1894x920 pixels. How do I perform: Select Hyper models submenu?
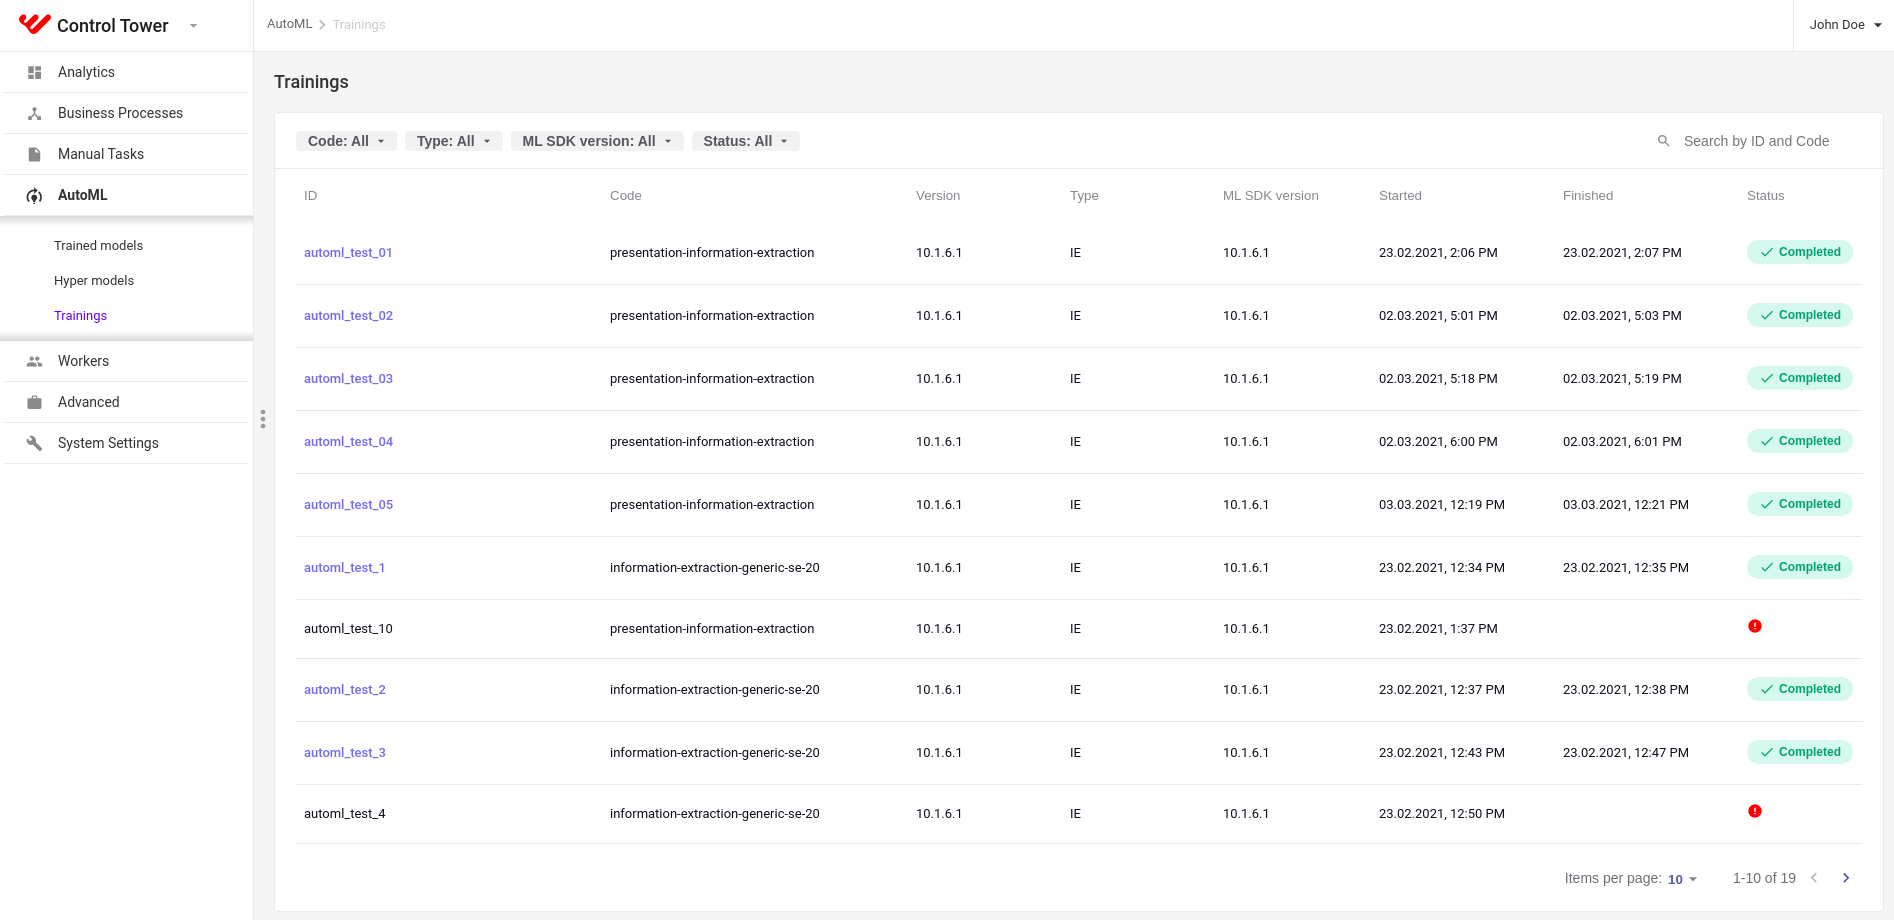pos(94,280)
